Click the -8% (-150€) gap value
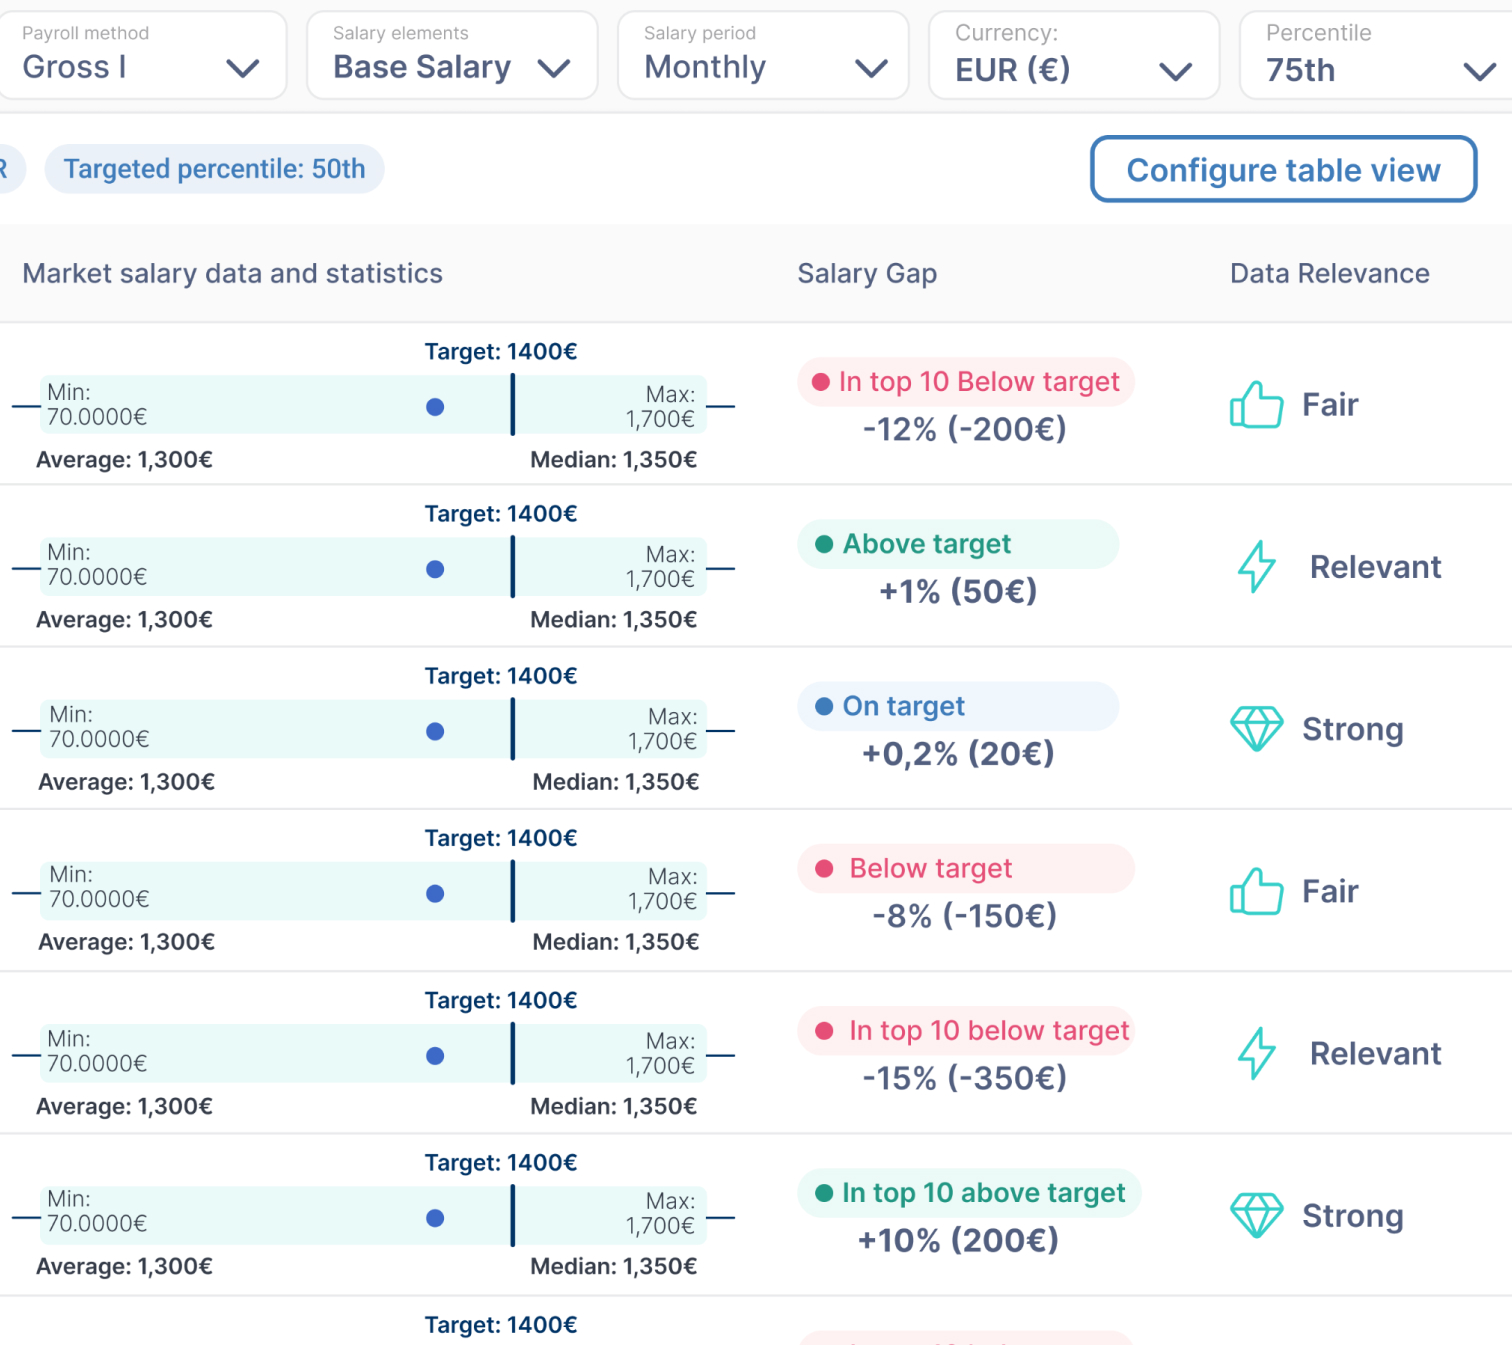Image resolution: width=1512 pixels, height=1345 pixels. [964, 915]
